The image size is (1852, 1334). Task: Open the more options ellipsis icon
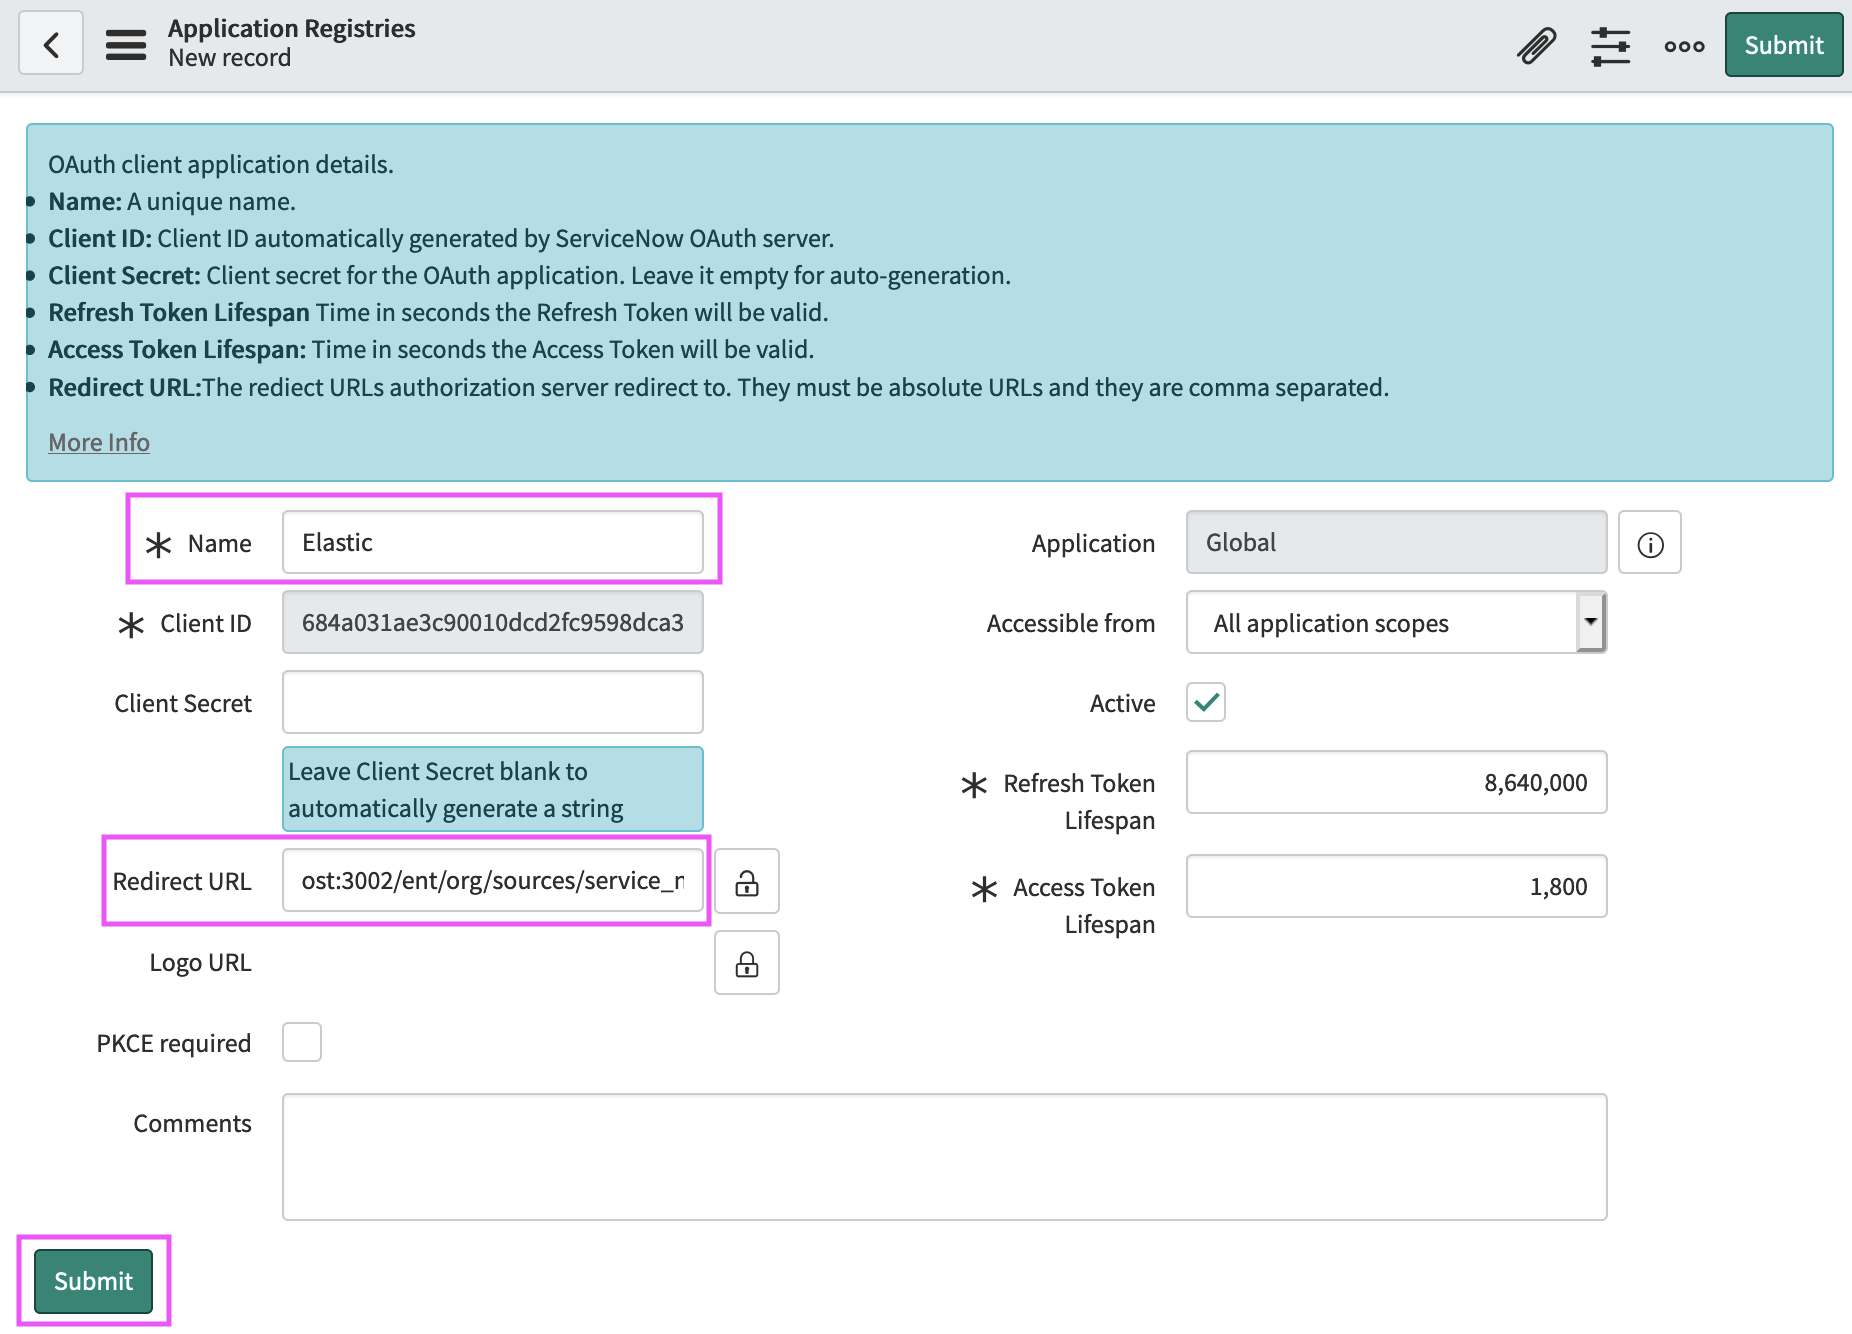(x=1684, y=46)
